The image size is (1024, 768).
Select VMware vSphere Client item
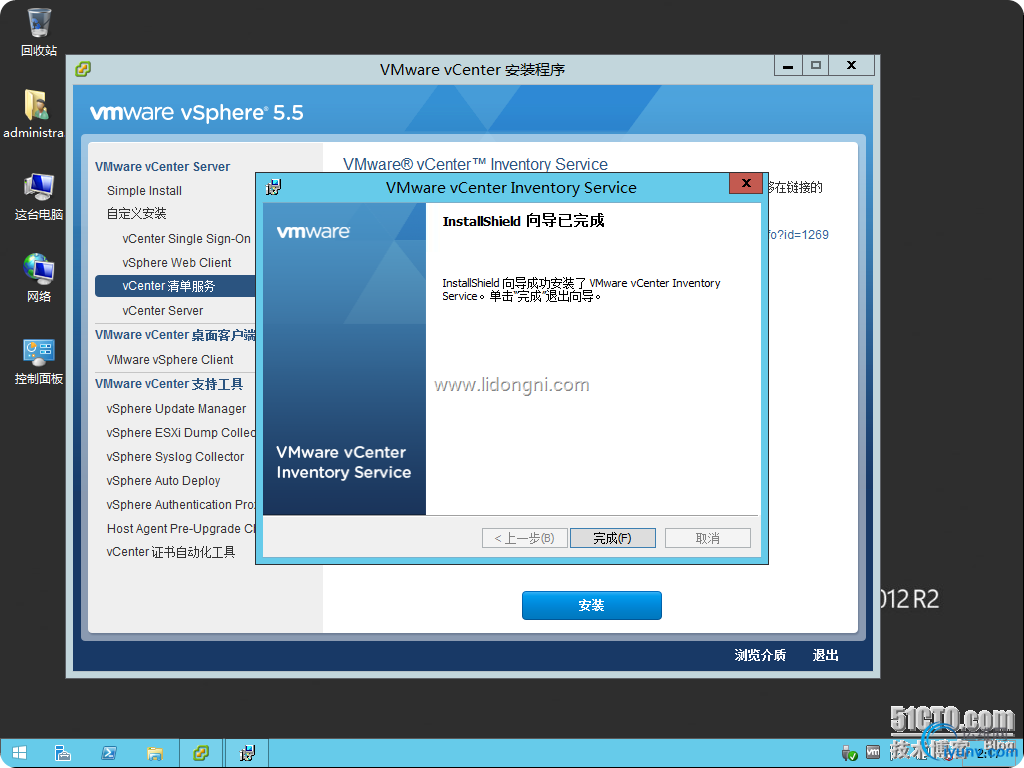point(170,360)
